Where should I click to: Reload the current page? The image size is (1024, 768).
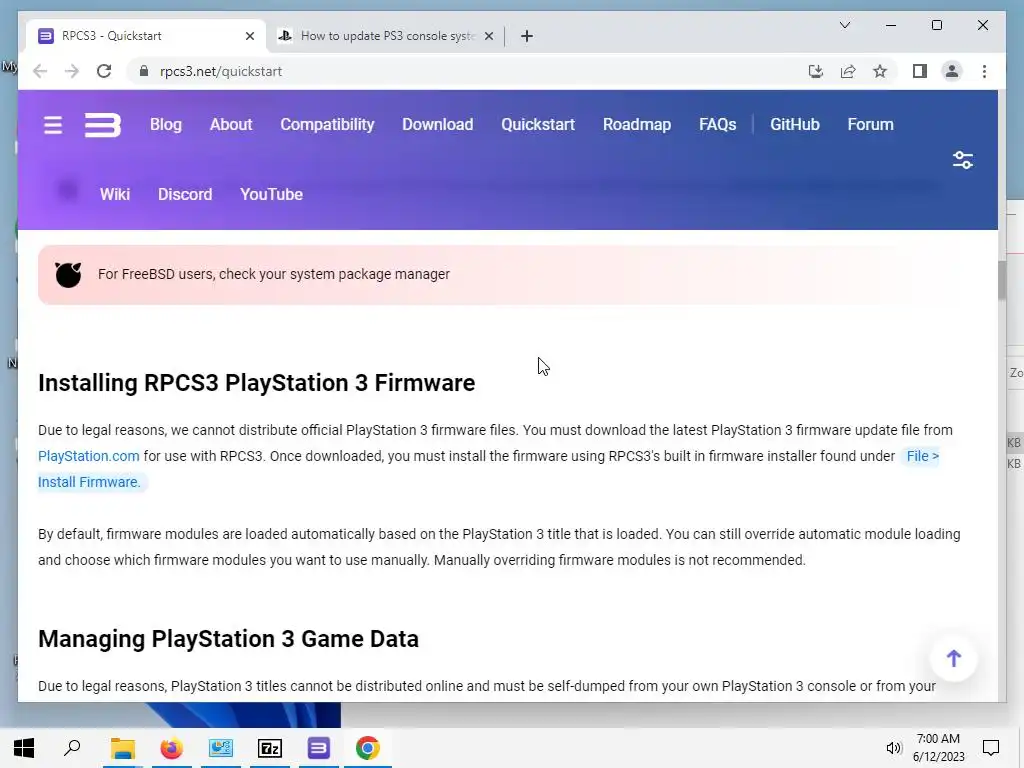point(104,71)
